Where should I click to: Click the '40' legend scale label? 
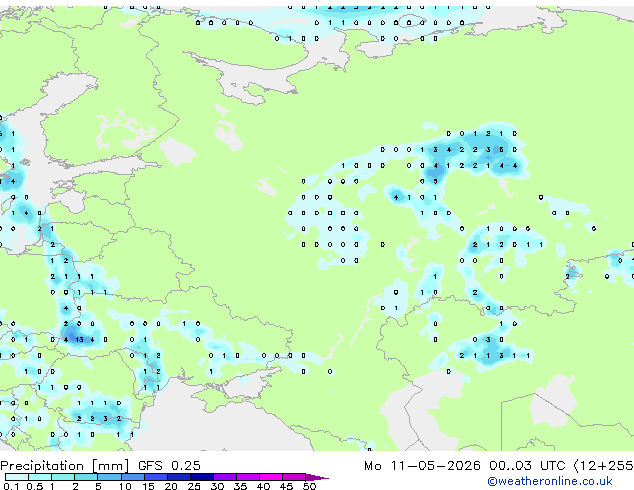pyautogui.click(x=263, y=486)
